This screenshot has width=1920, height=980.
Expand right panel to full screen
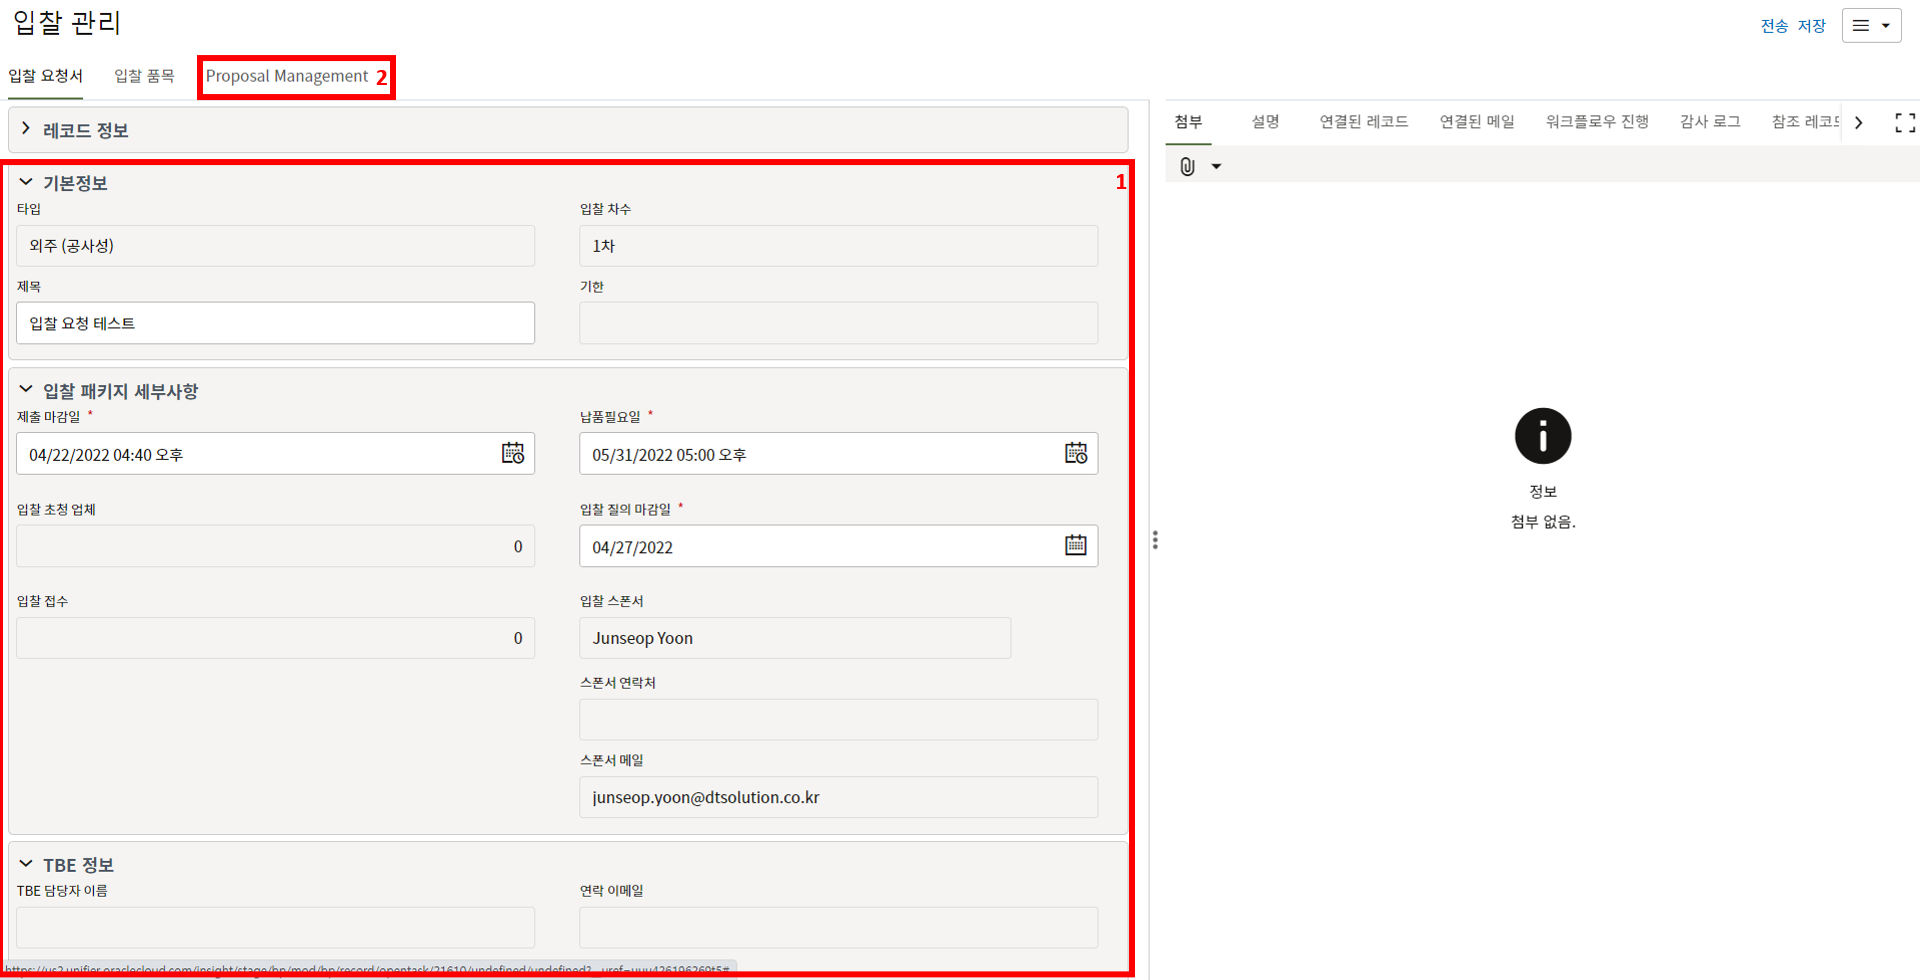(1904, 122)
